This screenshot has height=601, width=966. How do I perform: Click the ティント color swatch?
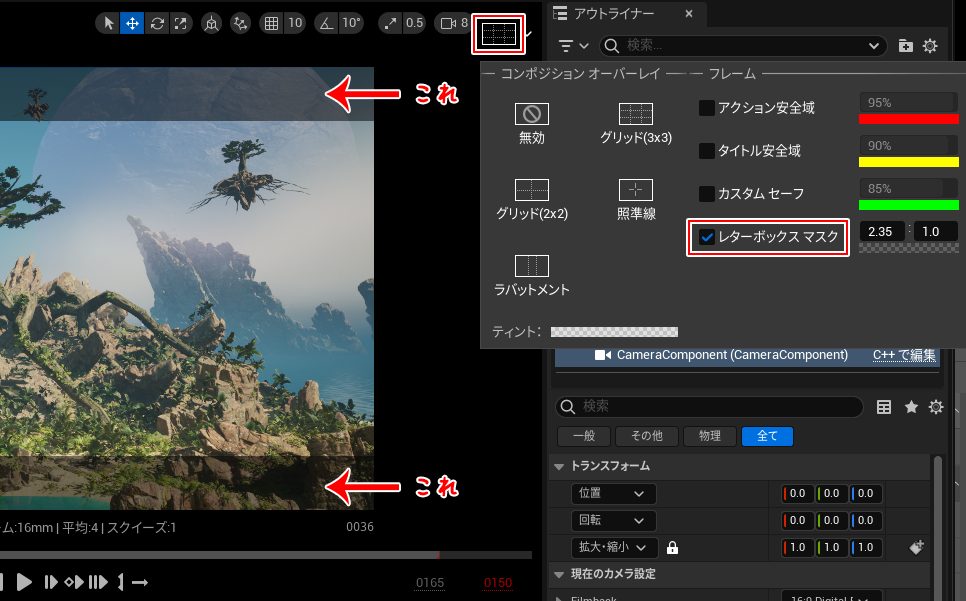coord(614,331)
